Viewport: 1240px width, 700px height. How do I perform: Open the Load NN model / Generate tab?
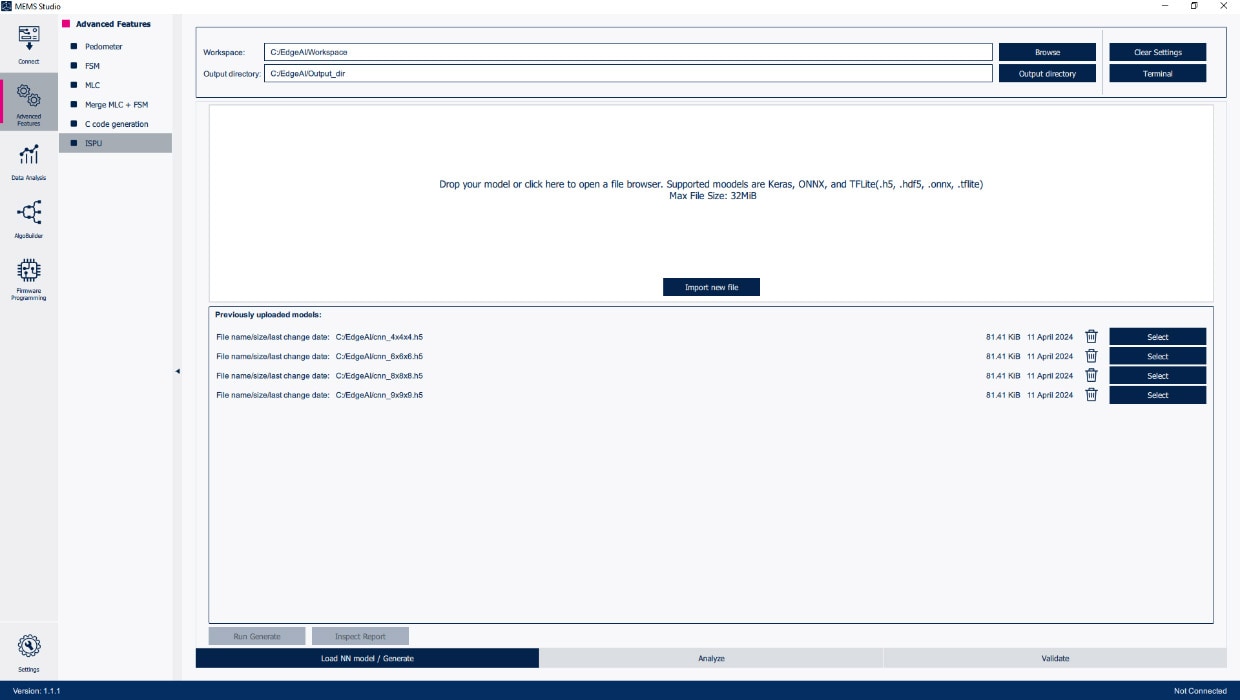[x=367, y=658]
